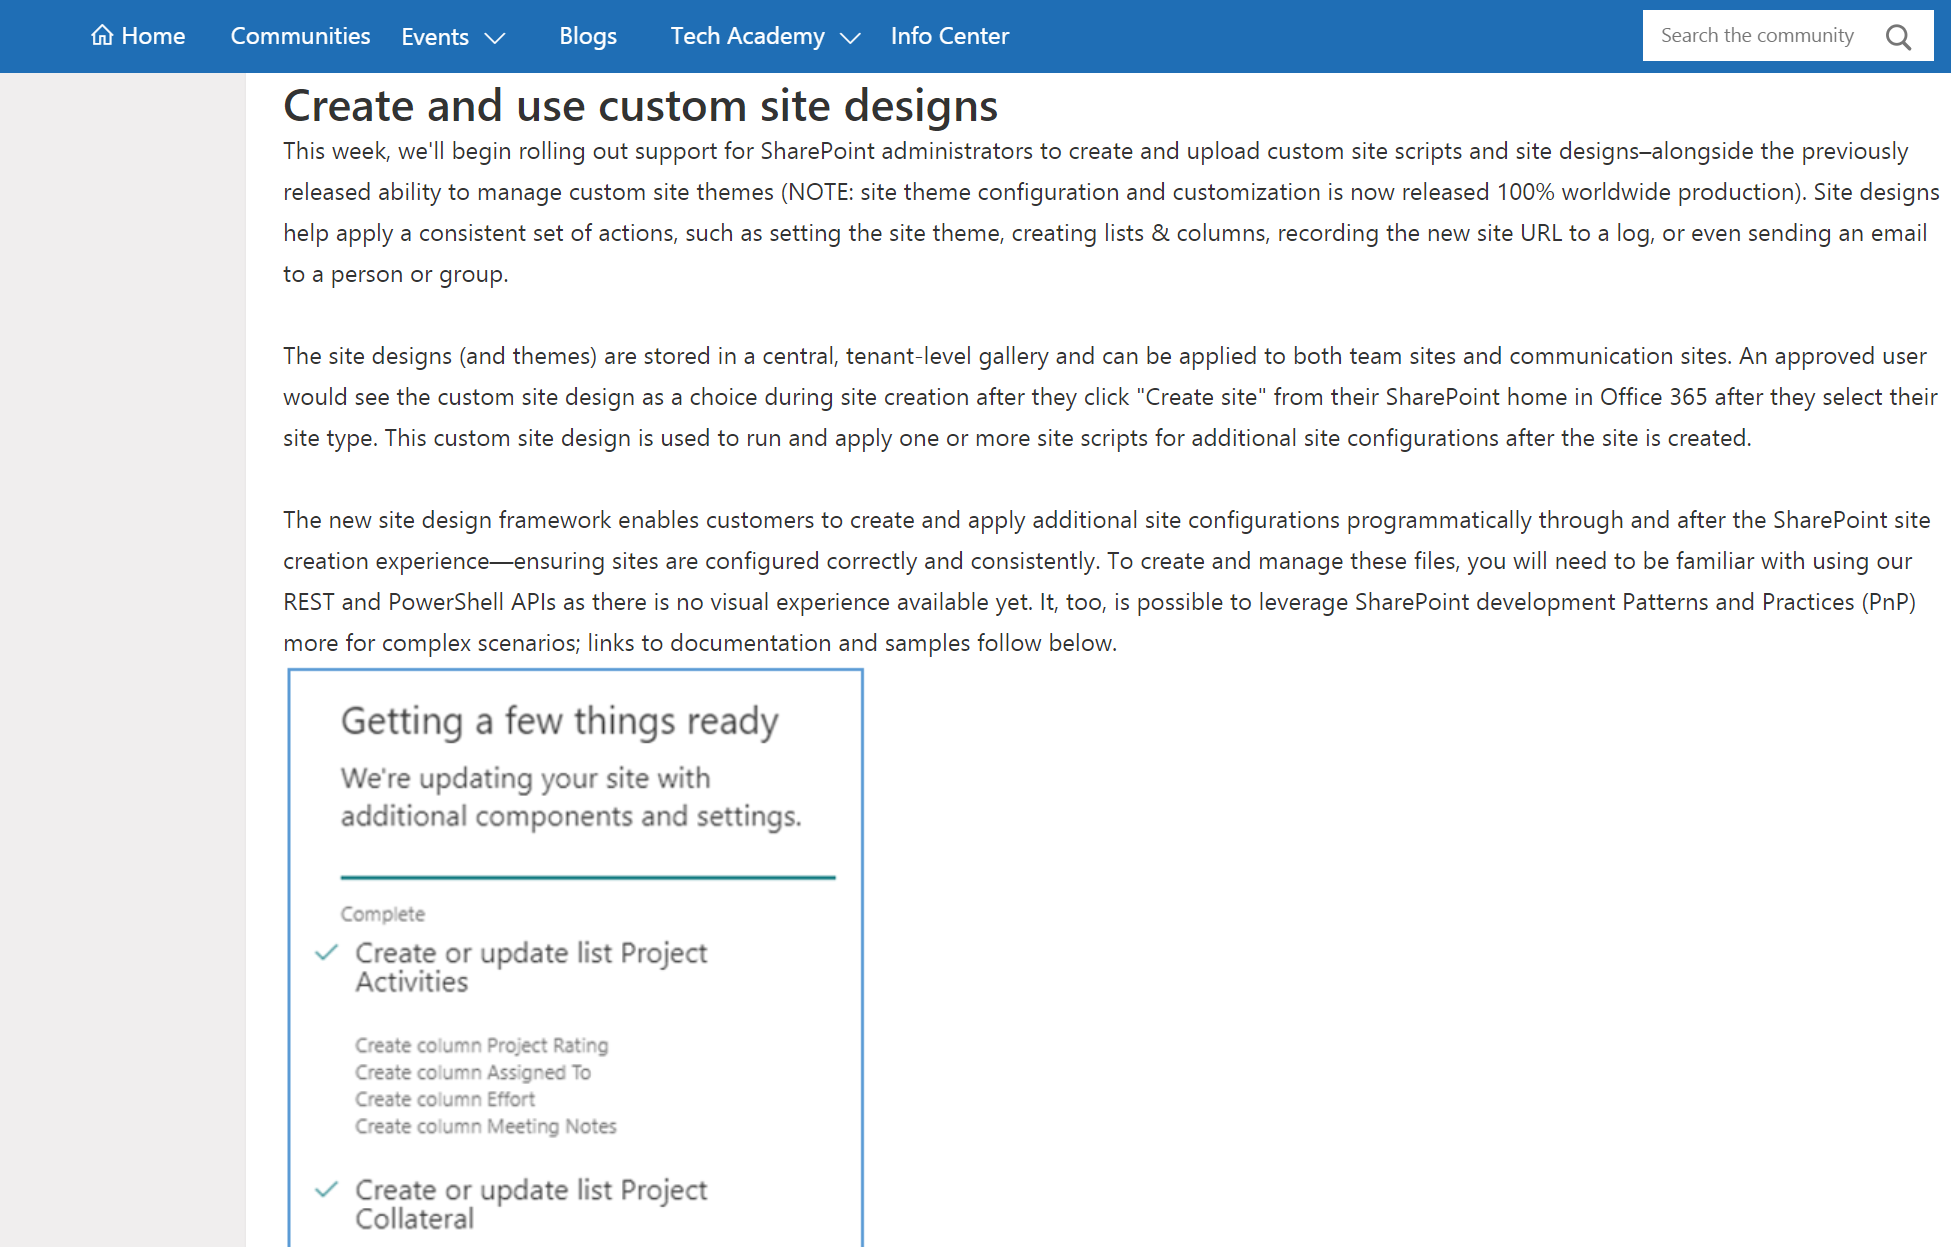Click the Tech Academy menu label
The height and width of the screenshot is (1247, 1951).
tap(747, 36)
